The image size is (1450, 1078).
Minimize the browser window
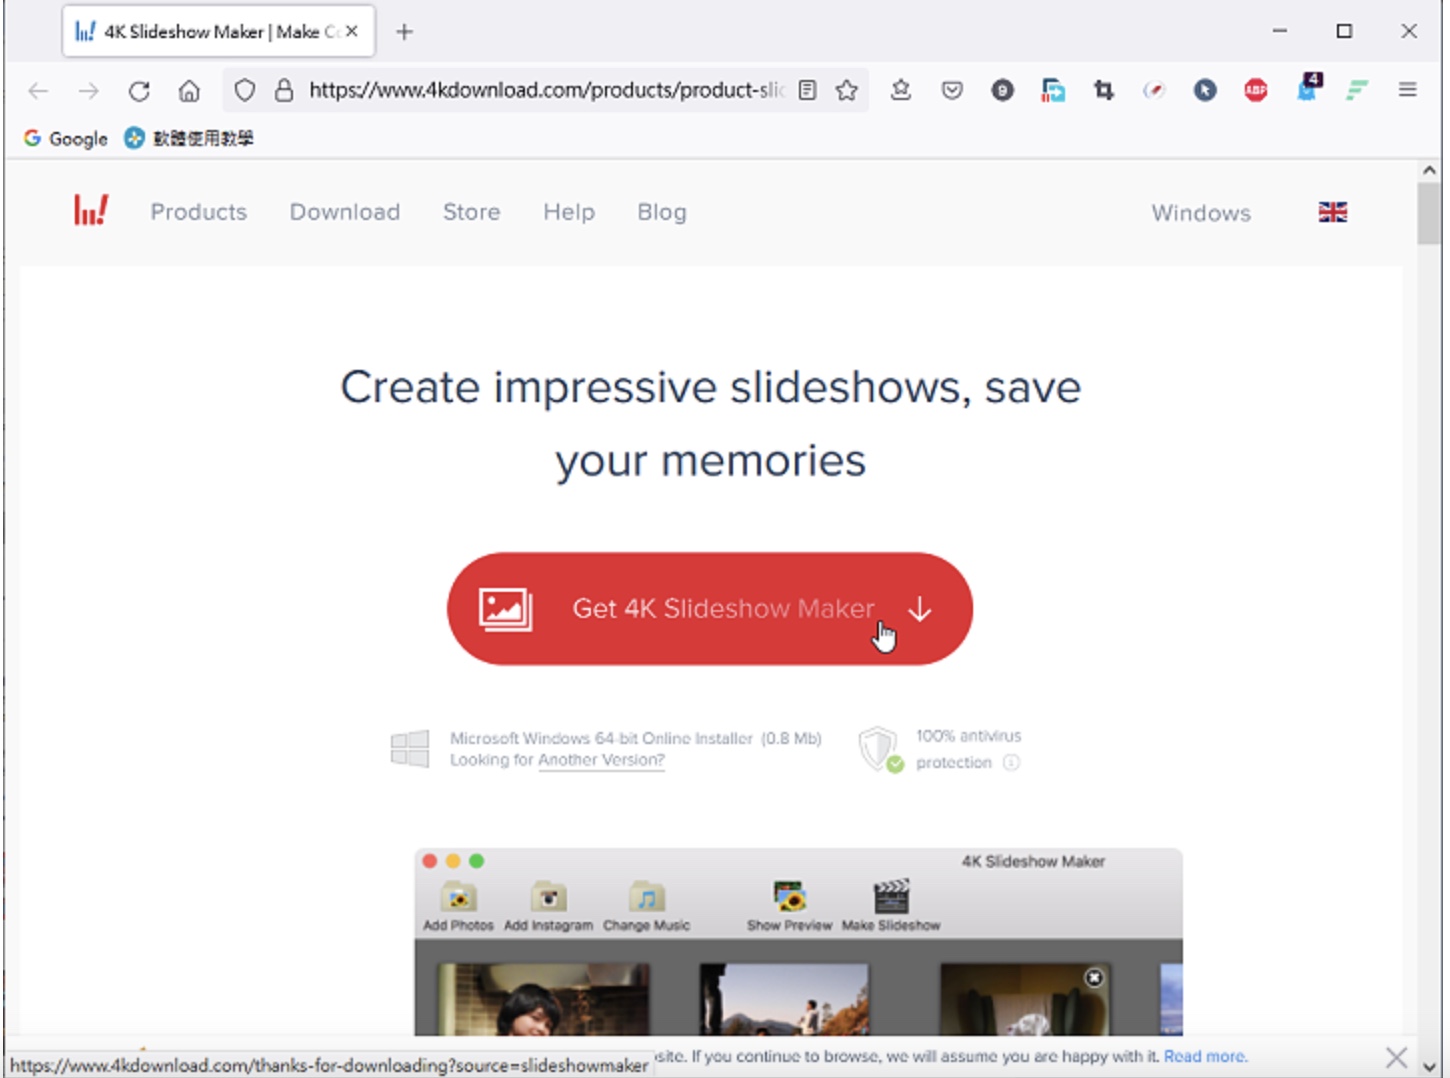[1279, 31]
